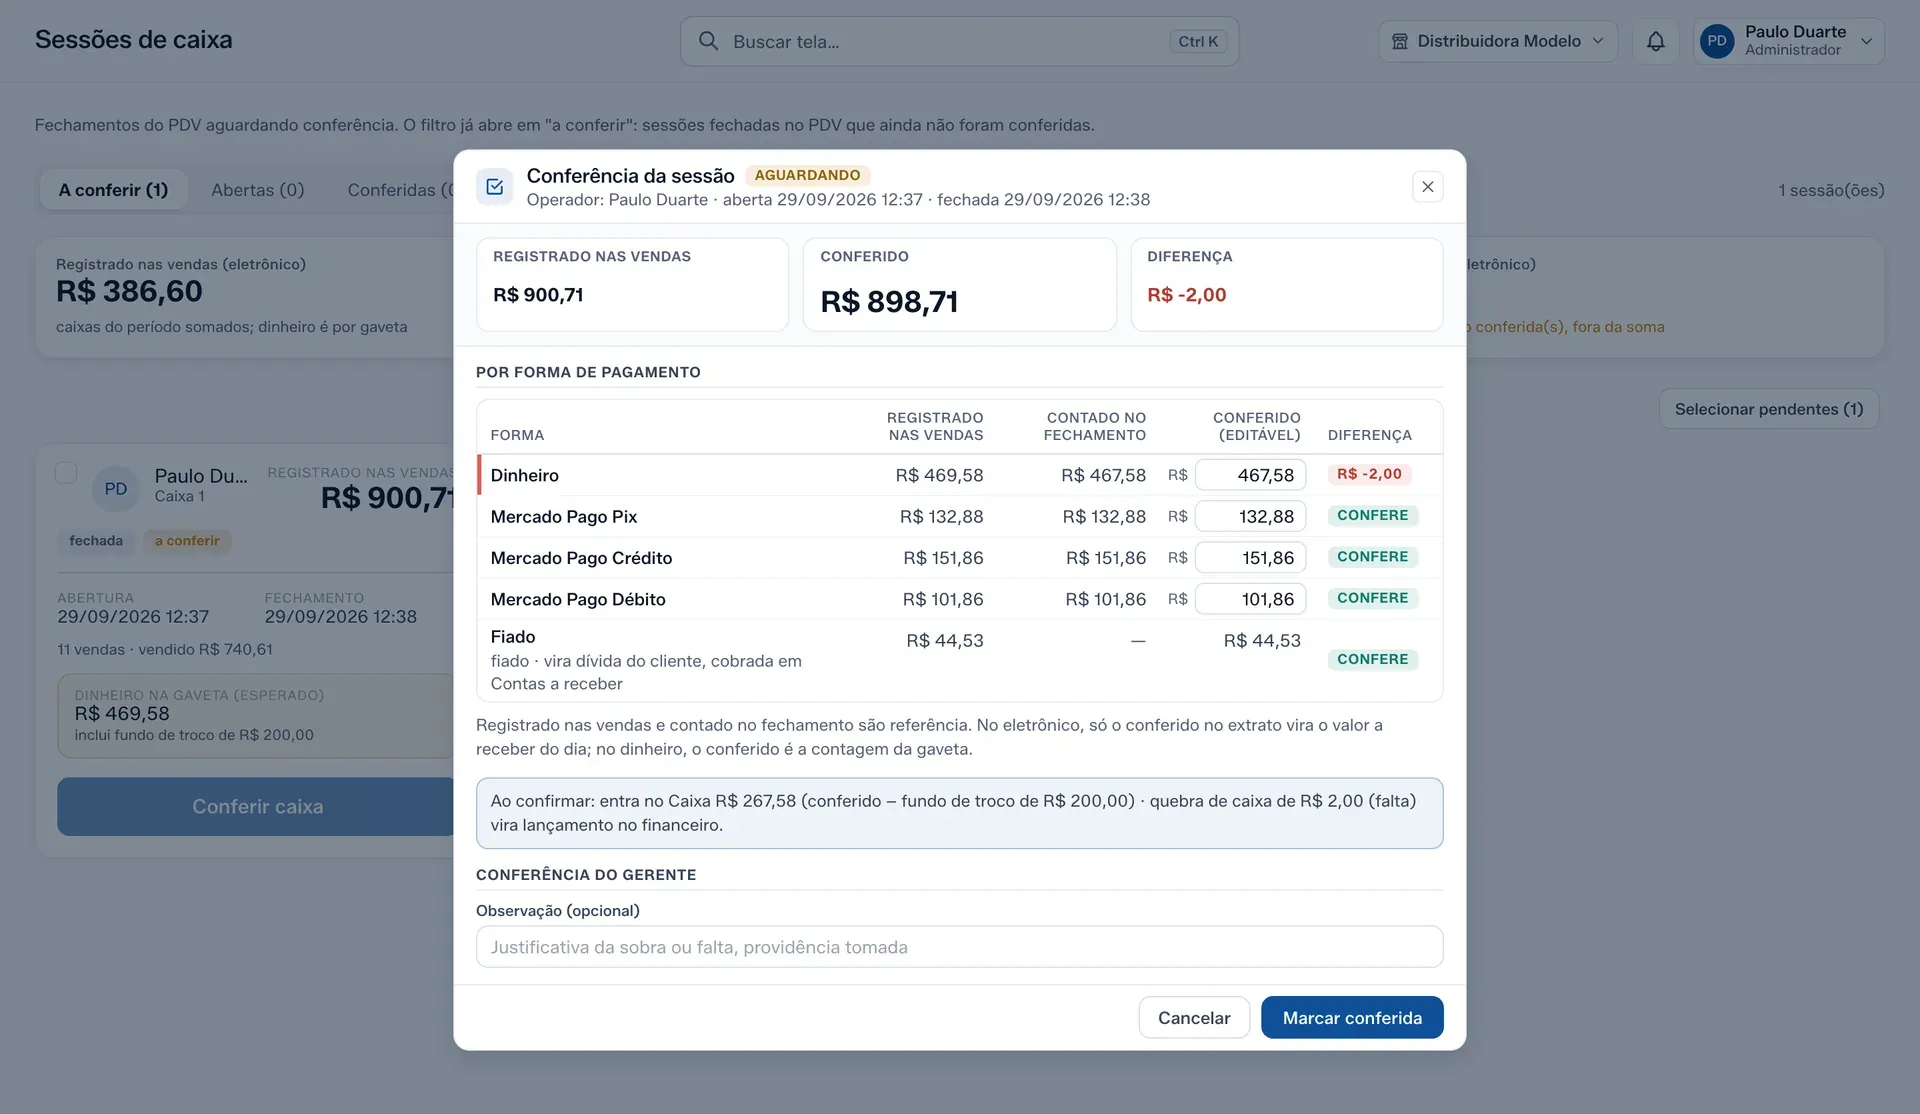This screenshot has height=1114, width=1920.
Task: Close the Conferência da sessão dialog
Action: pyautogui.click(x=1428, y=187)
